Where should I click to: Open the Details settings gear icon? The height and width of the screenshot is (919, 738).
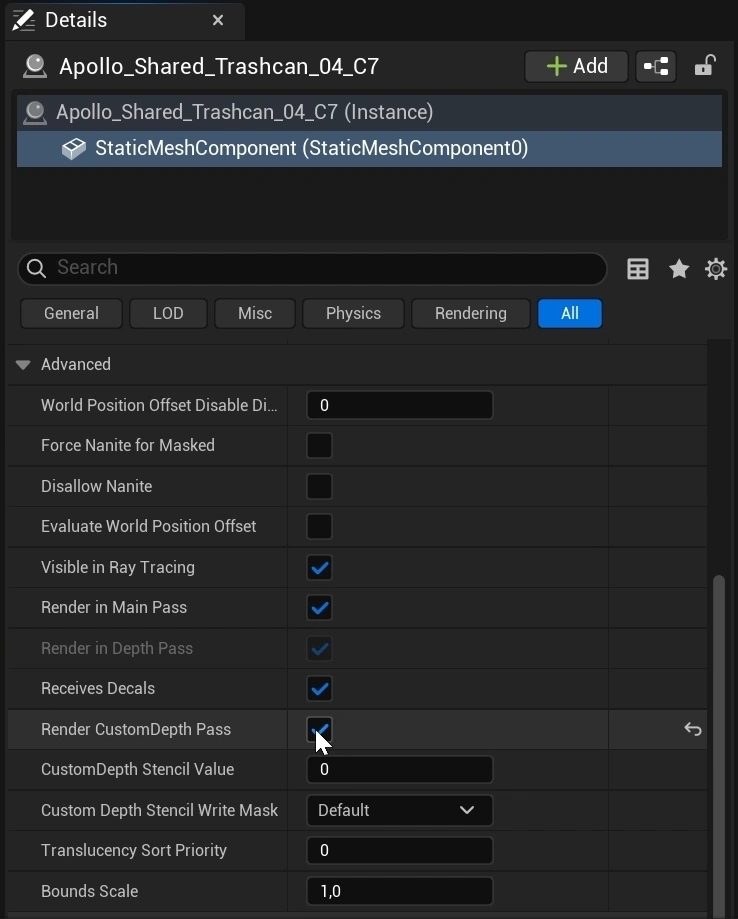pos(716,269)
